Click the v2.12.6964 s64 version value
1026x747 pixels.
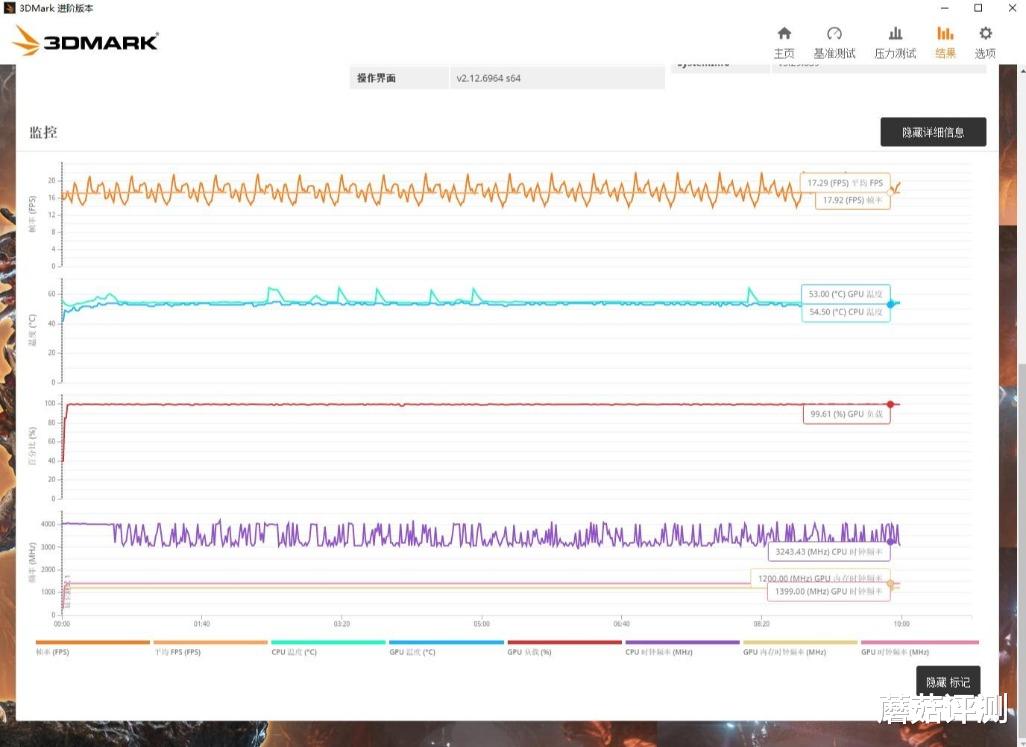coord(489,78)
